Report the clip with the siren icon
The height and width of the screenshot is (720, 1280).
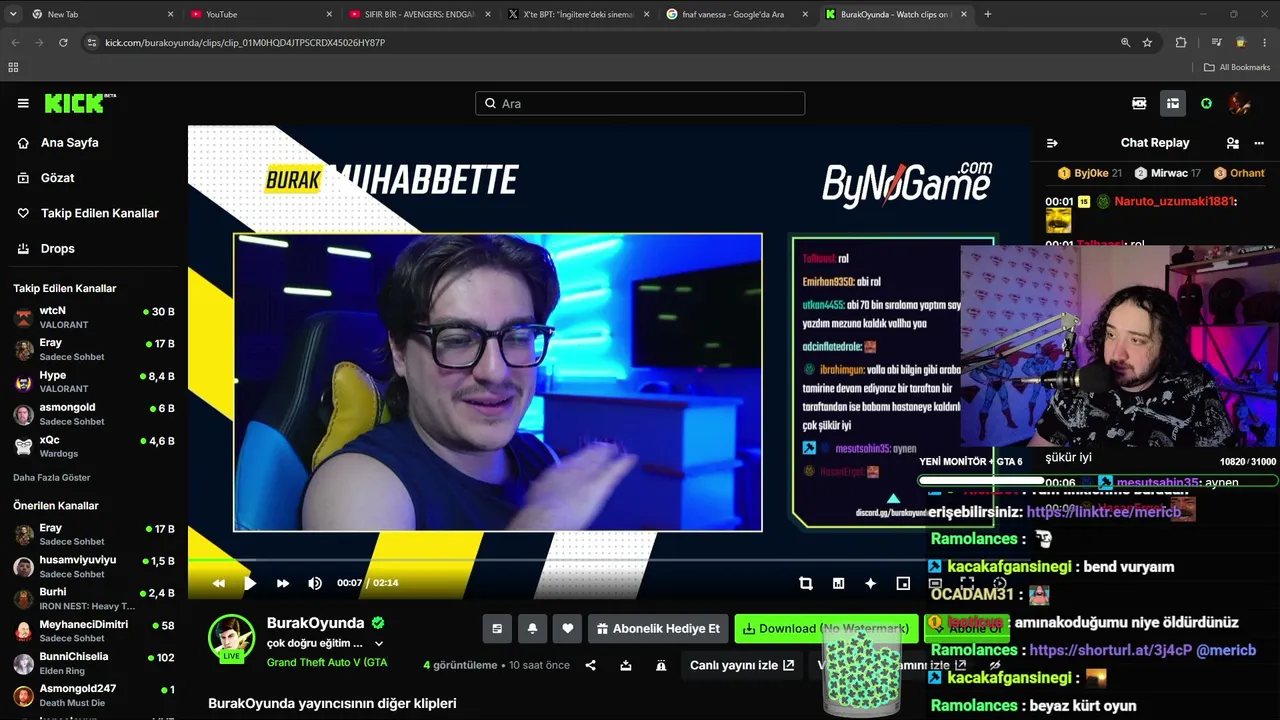coord(660,665)
